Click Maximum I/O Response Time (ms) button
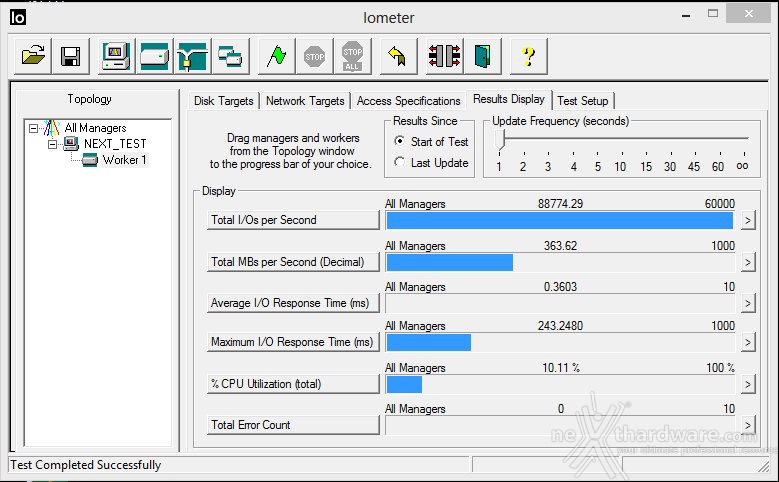The height and width of the screenshot is (482, 779). (x=293, y=342)
